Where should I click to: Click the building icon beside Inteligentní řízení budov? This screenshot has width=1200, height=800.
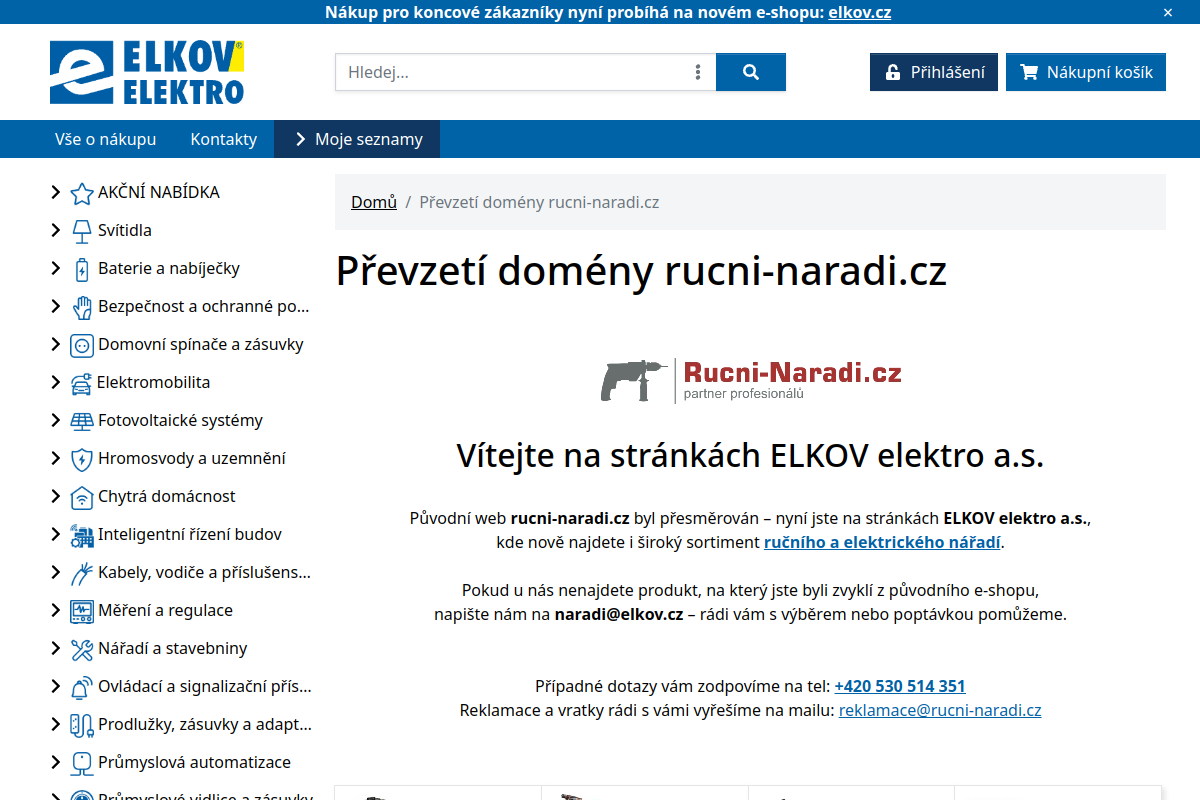[x=82, y=535]
